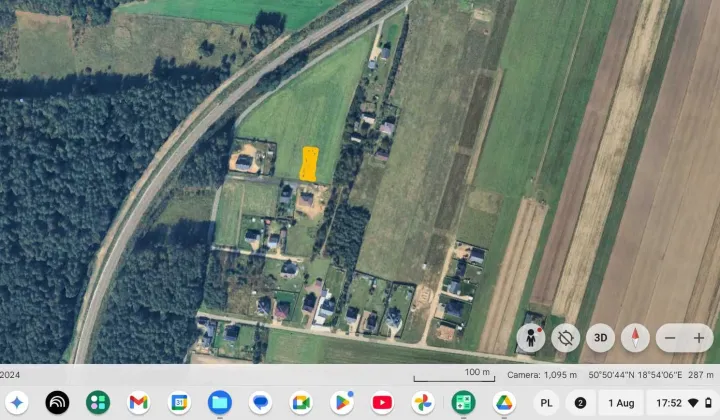720x420 pixels.
Task: Open quick settings at 17:52
Action: (683, 403)
